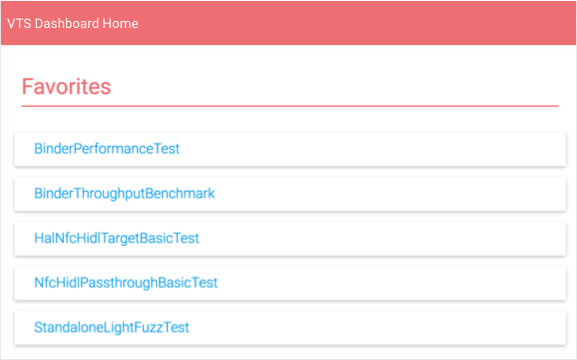Select the NfcHidlPassthroughBasicTest favorite card
Image resolution: width=577 pixels, height=360 pixels.
click(x=290, y=283)
